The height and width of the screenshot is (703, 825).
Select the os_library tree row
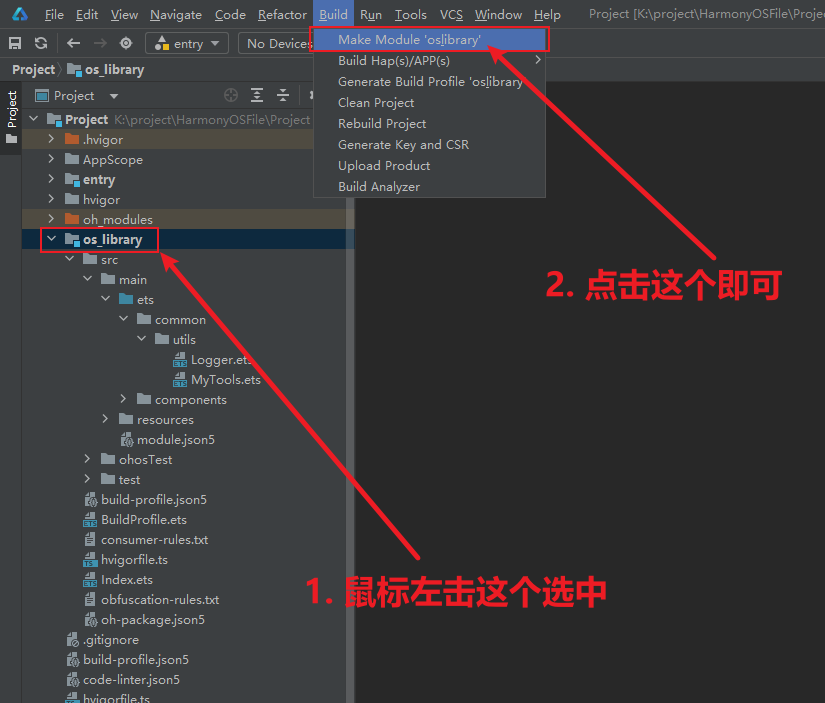pyautogui.click(x=188, y=239)
